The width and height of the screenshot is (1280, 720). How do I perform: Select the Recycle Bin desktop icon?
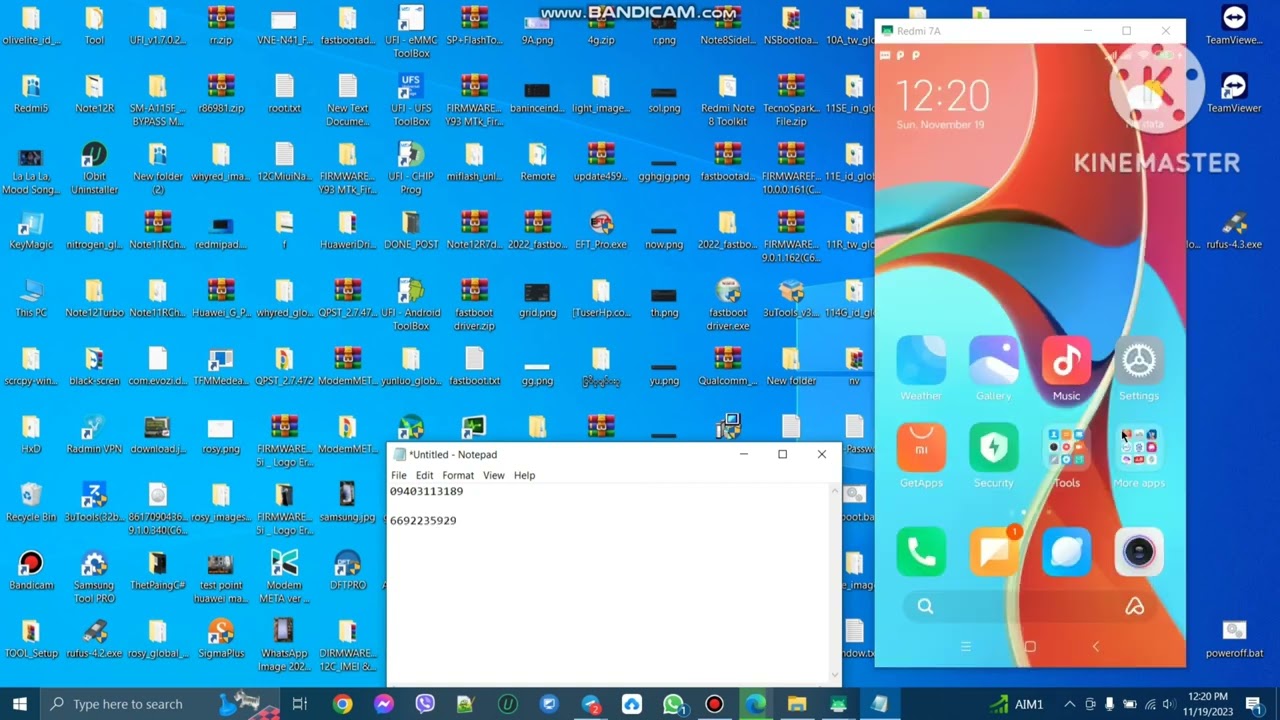tap(31, 503)
